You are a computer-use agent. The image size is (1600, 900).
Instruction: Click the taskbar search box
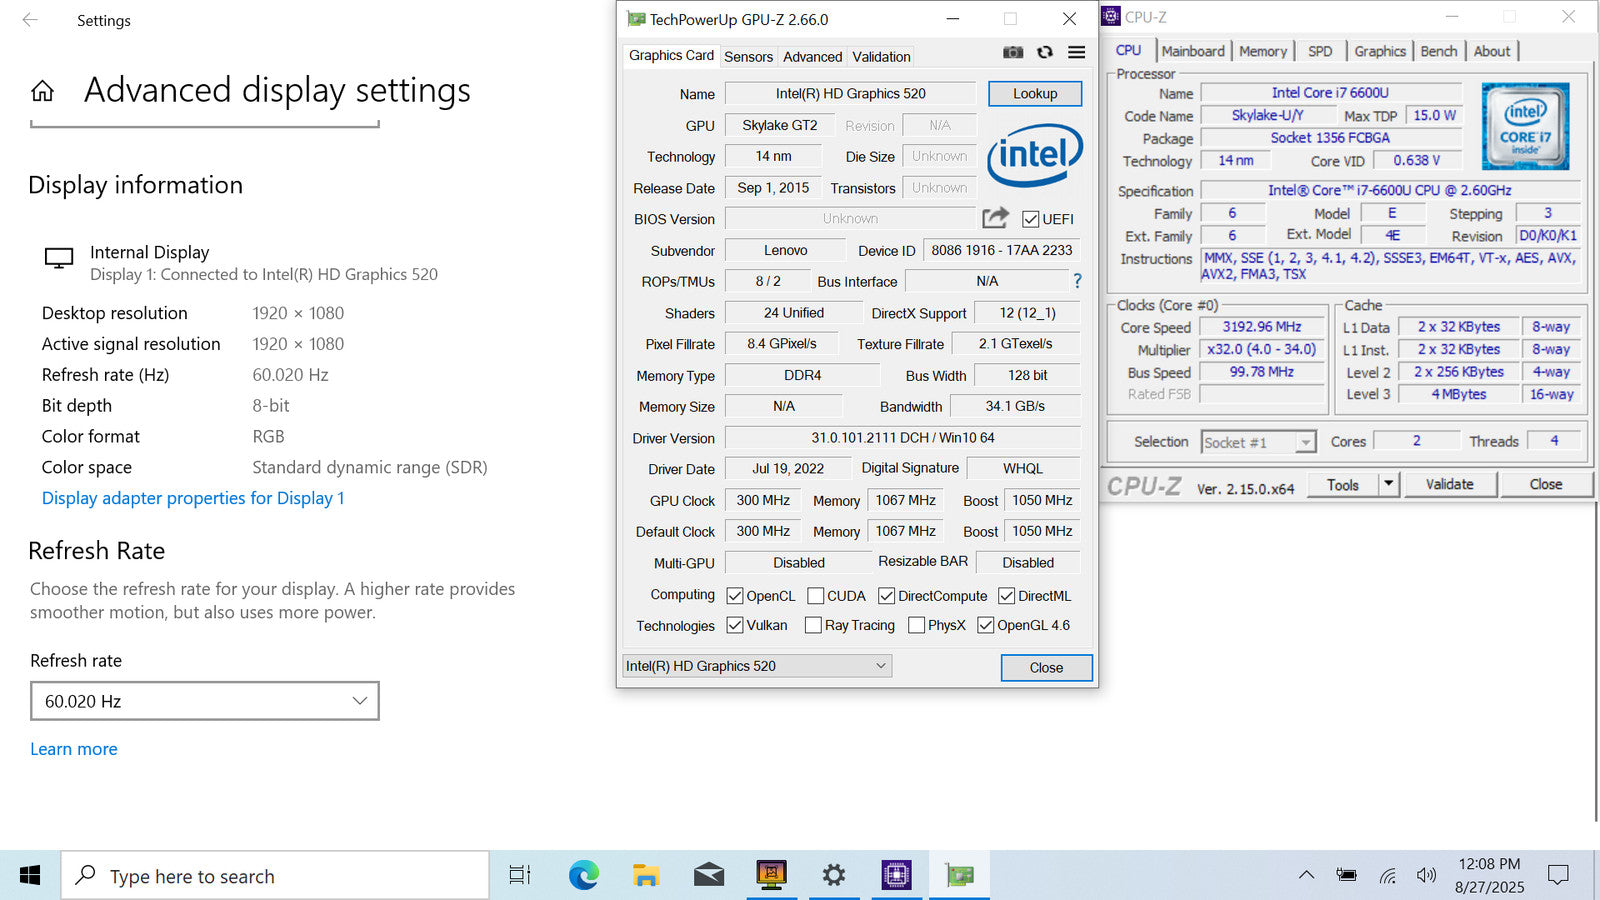click(275, 876)
